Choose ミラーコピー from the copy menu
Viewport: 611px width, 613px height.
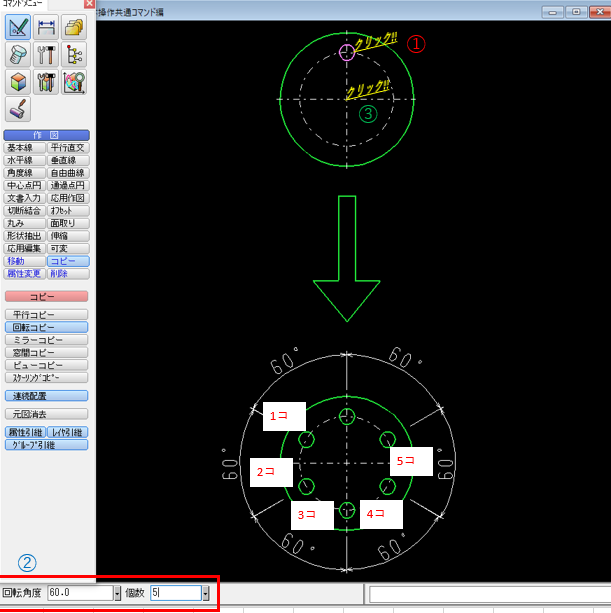[46, 340]
